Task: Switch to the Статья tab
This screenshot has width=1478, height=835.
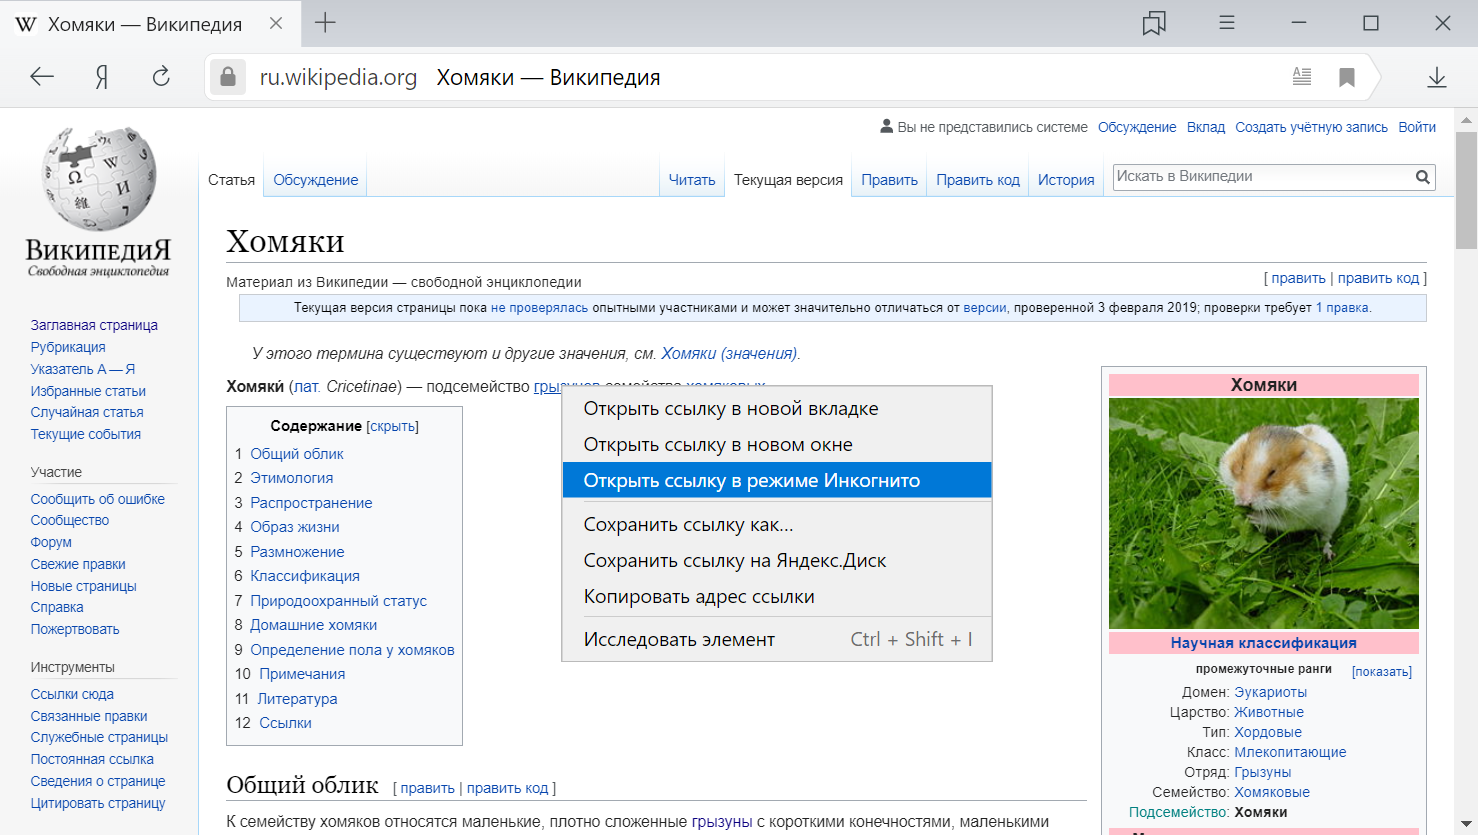Action: 231,180
